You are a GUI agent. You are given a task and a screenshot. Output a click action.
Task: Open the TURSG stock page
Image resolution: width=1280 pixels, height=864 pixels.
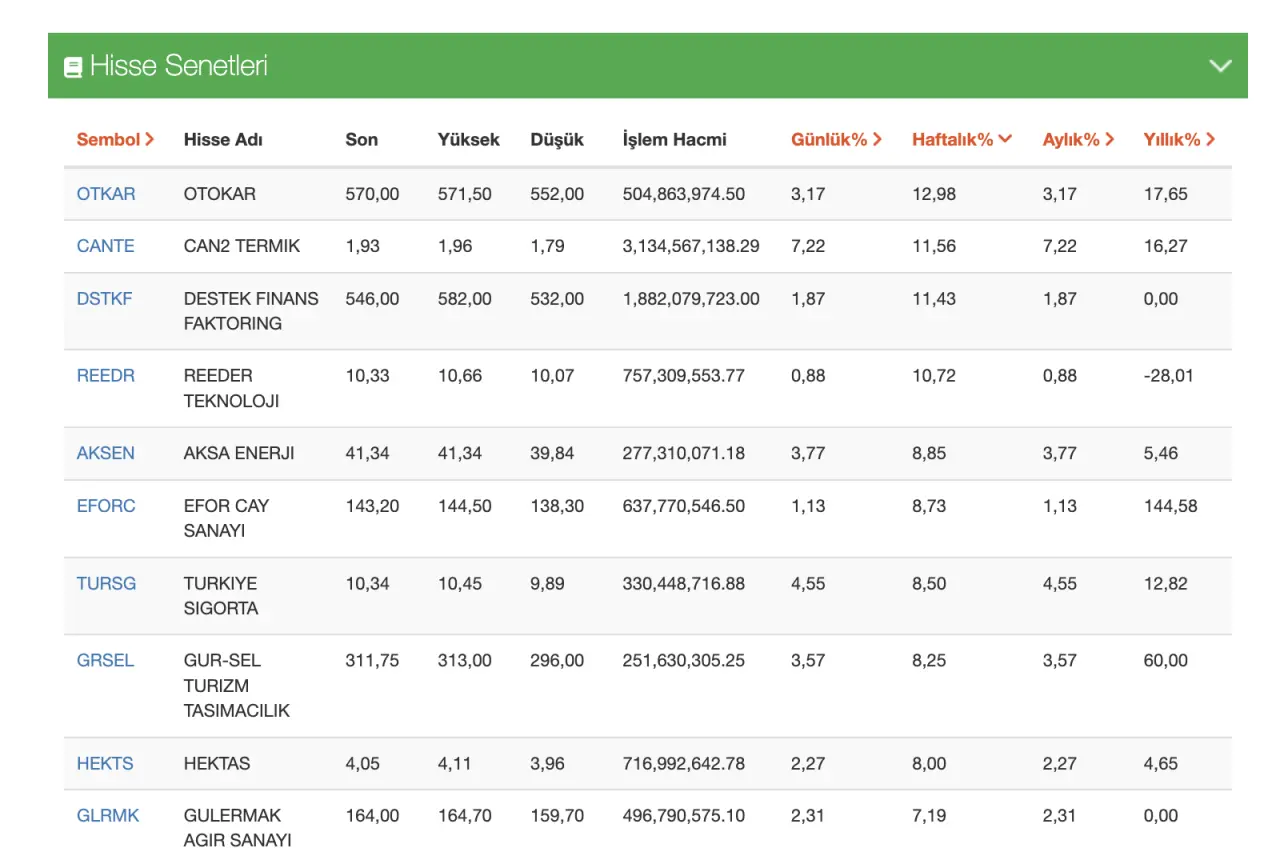pos(106,583)
